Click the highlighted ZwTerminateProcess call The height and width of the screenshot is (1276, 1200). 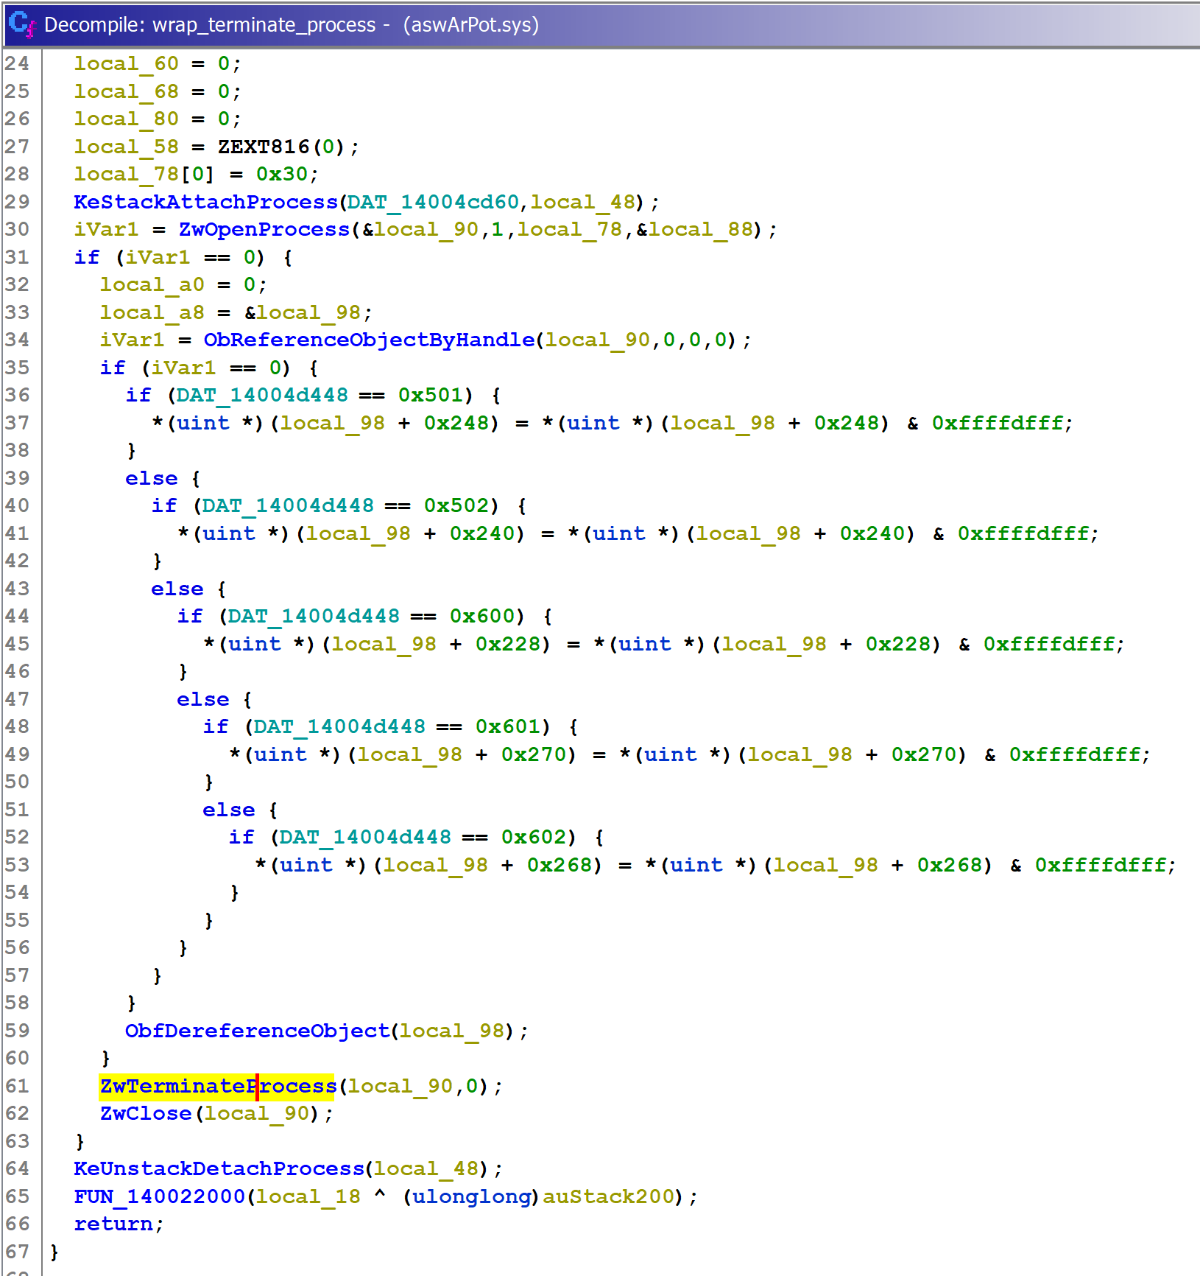pos(218,1086)
